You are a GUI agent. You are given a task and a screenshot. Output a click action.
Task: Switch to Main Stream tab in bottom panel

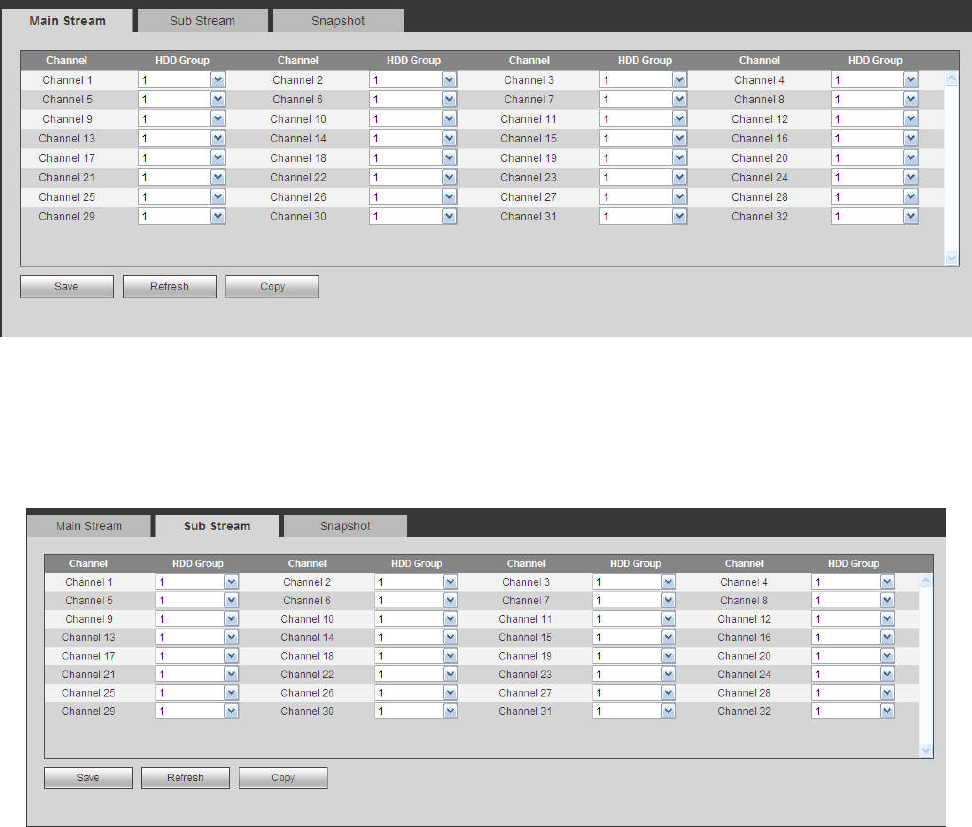point(89,526)
